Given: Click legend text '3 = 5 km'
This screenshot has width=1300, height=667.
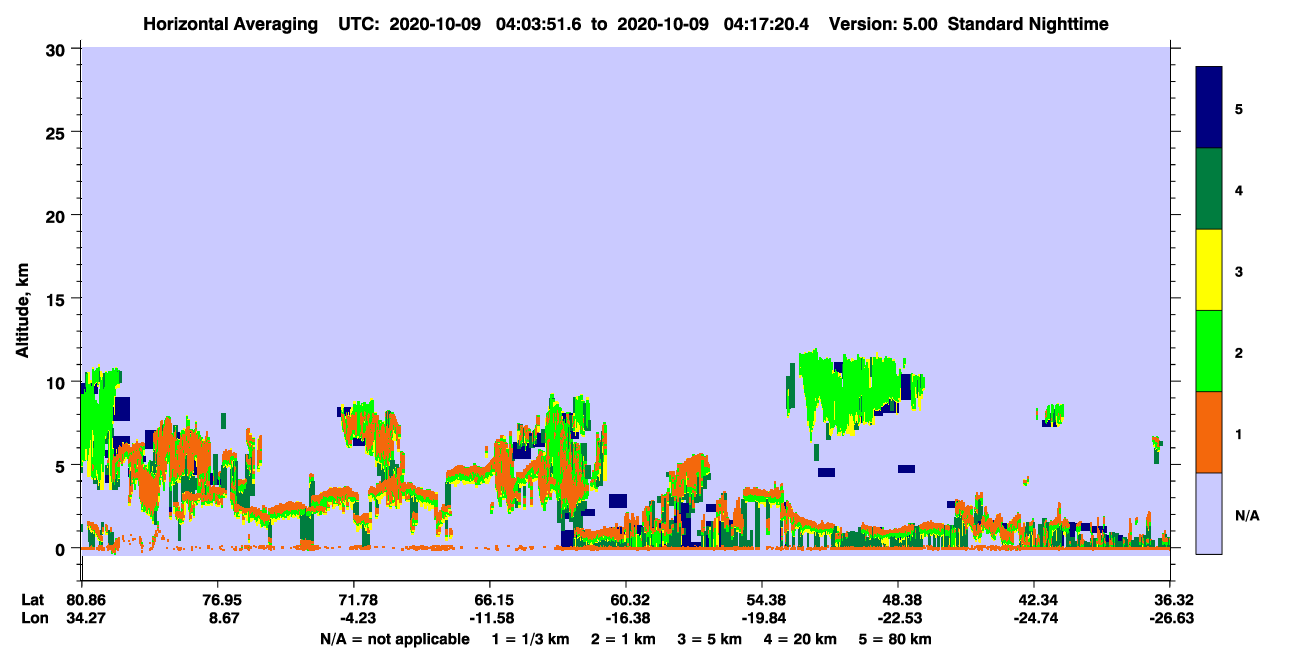Looking at the screenshot, I should click(x=710, y=639).
